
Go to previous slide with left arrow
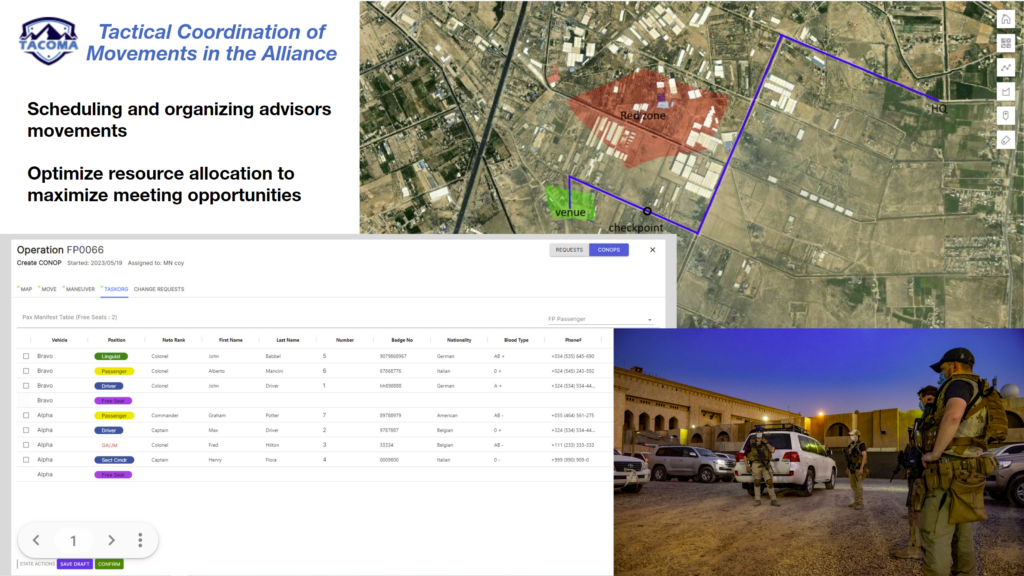click(x=36, y=540)
